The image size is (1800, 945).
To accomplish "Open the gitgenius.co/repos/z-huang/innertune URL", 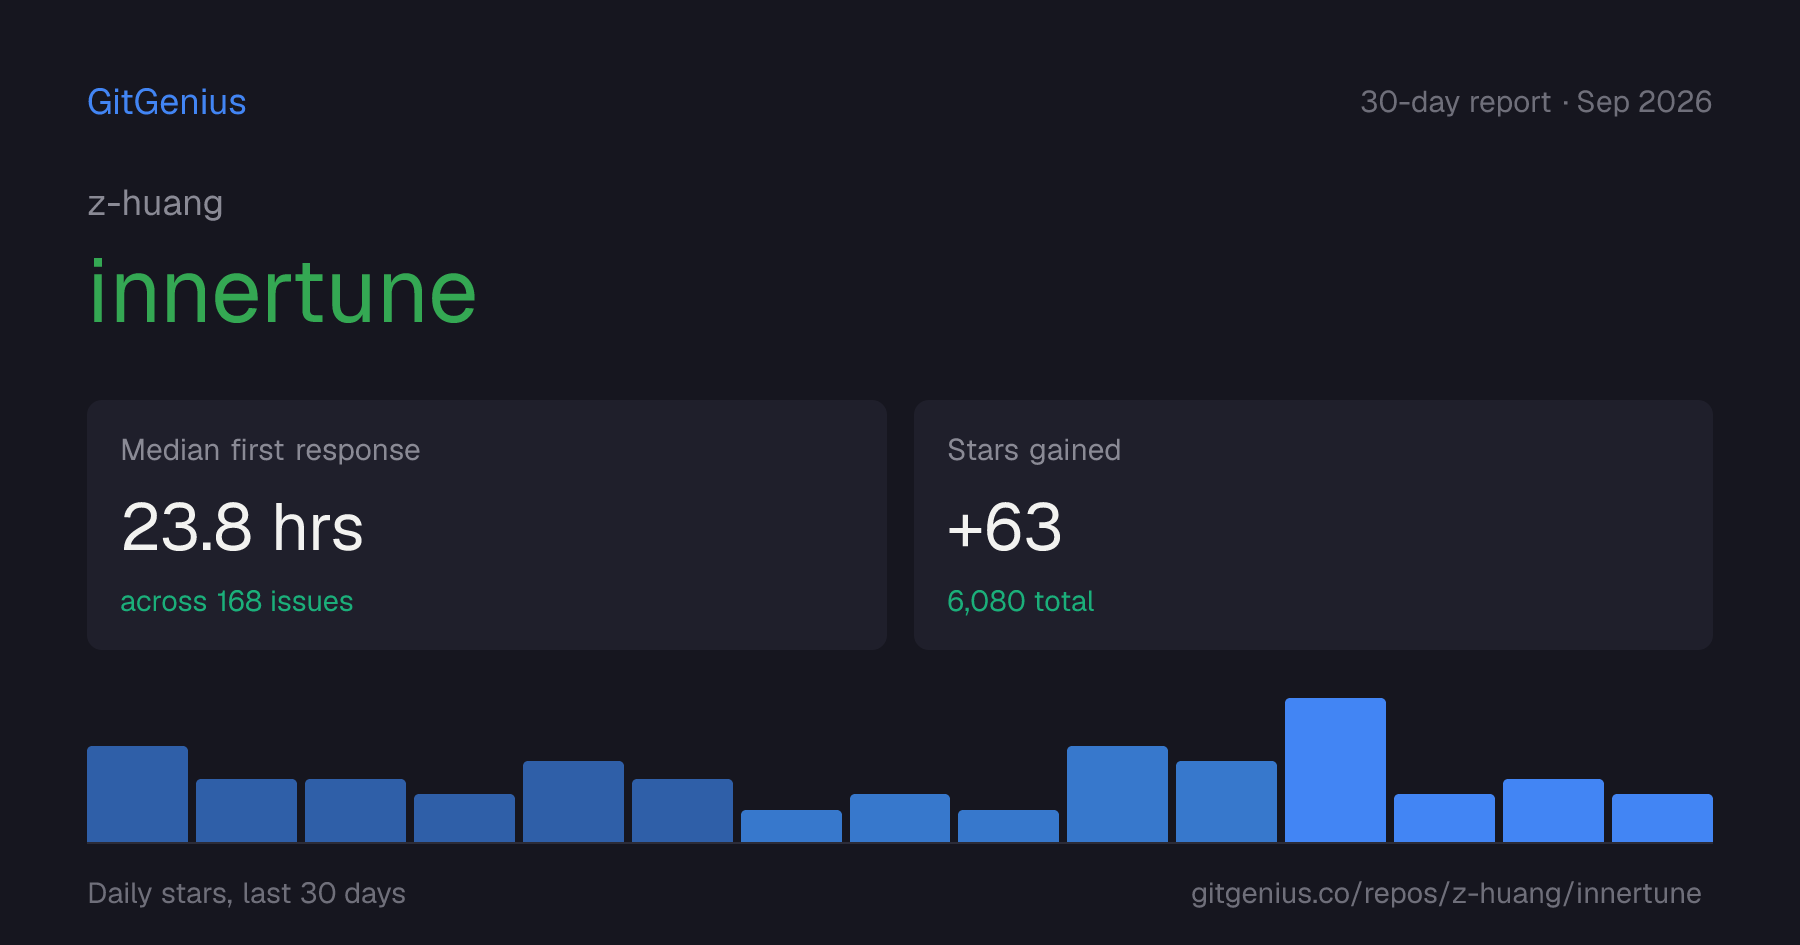I will (1446, 893).
